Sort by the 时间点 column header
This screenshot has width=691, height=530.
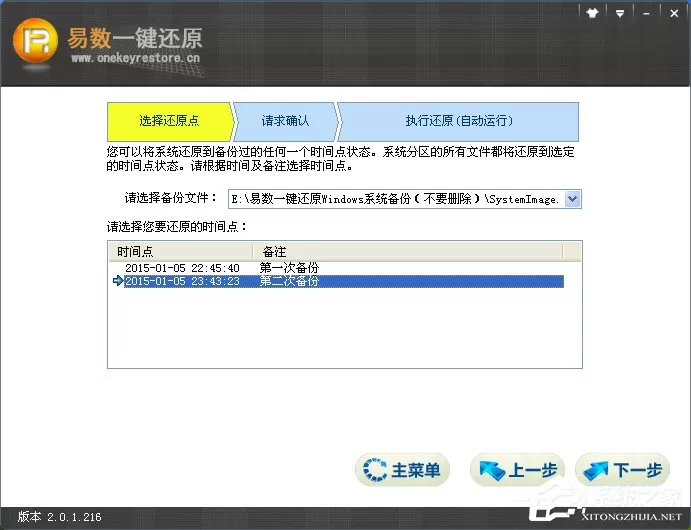tap(181, 252)
